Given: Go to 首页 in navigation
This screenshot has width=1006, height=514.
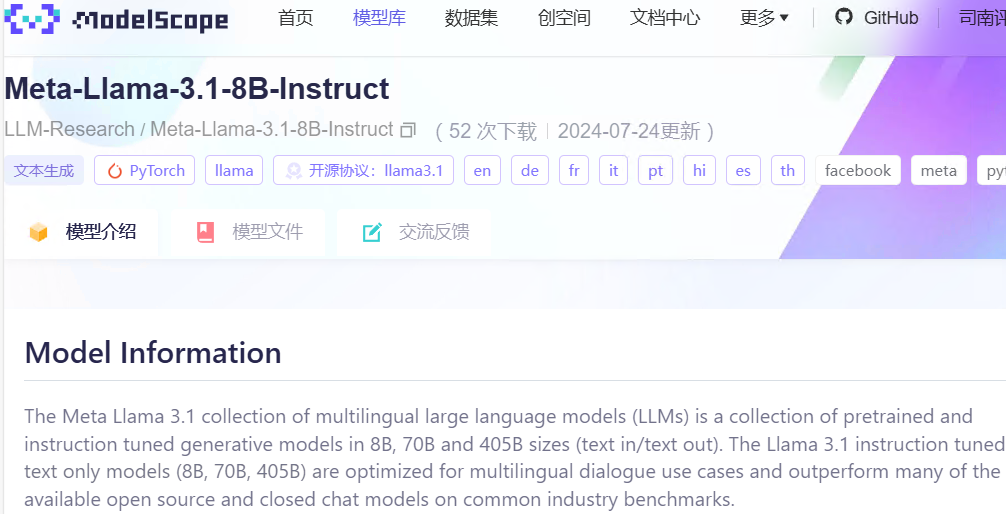Looking at the screenshot, I should click(x=296, y=17).
